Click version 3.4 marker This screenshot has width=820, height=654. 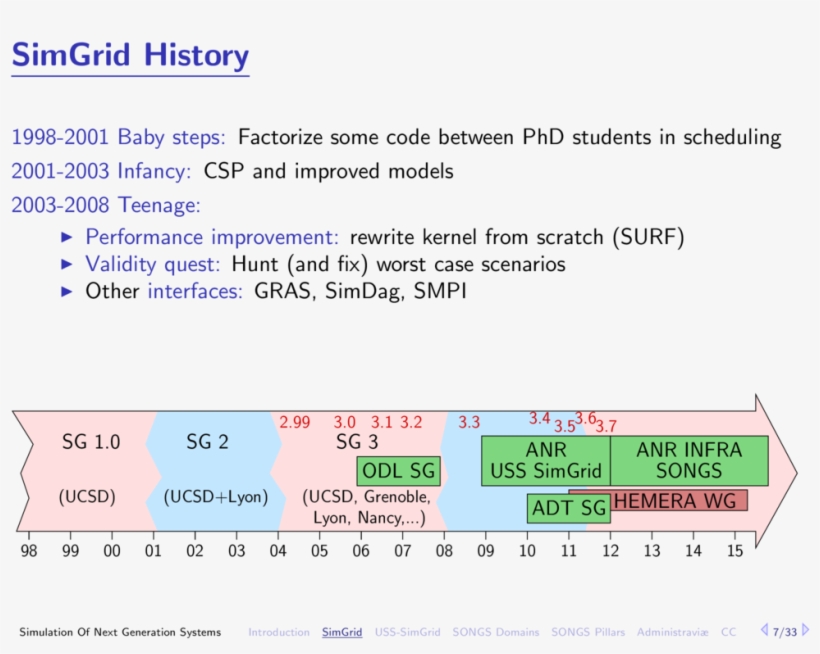[539, 418]
